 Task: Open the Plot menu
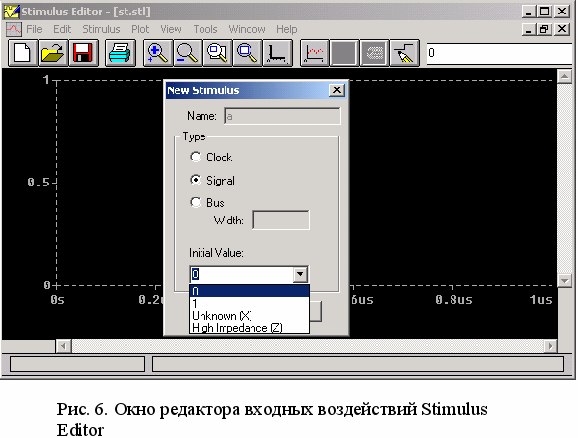pos(140,29)
